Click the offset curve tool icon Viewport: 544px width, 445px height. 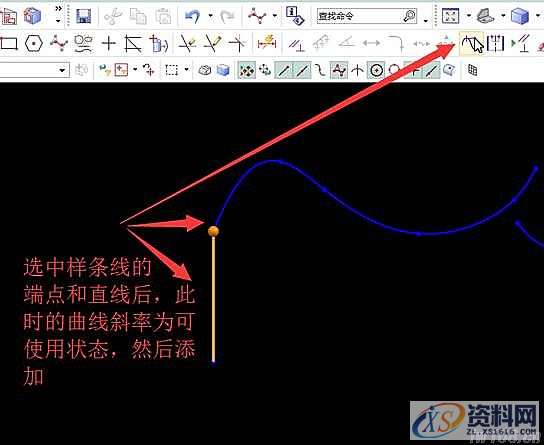(x=133, y=44)
